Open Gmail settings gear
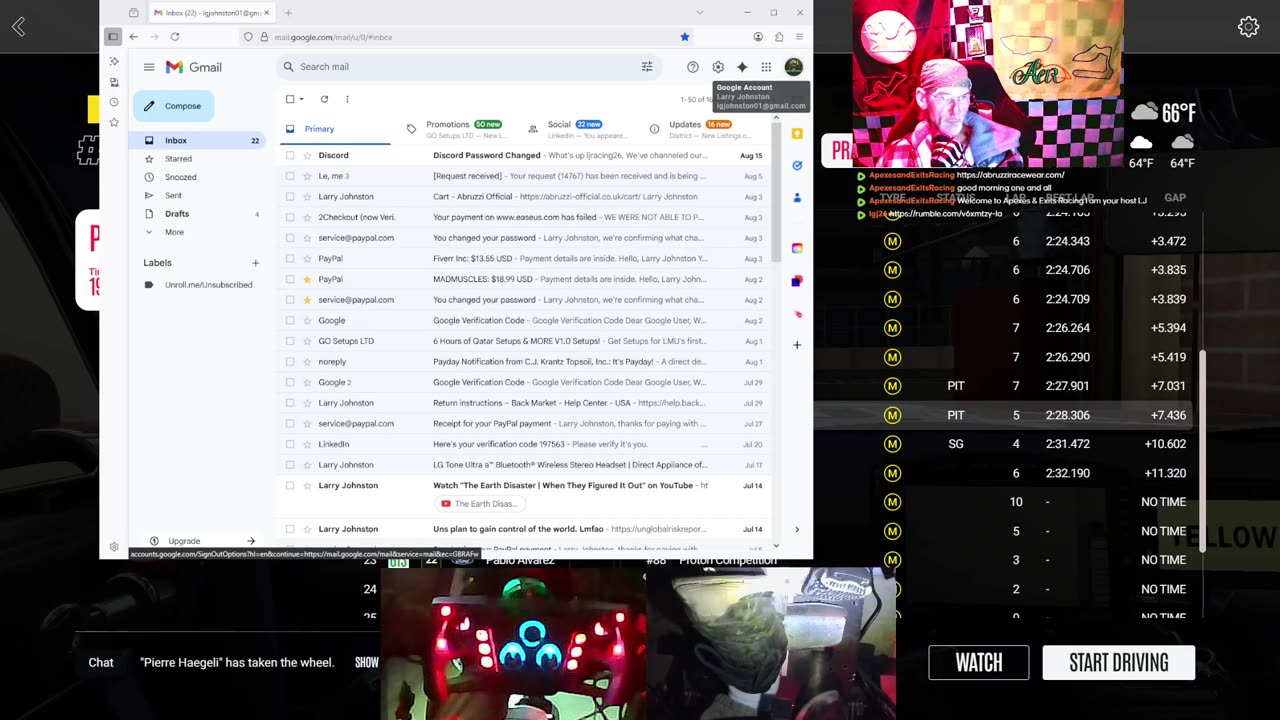This screenshot has width=1280, height=720. (x=718, y=67)
